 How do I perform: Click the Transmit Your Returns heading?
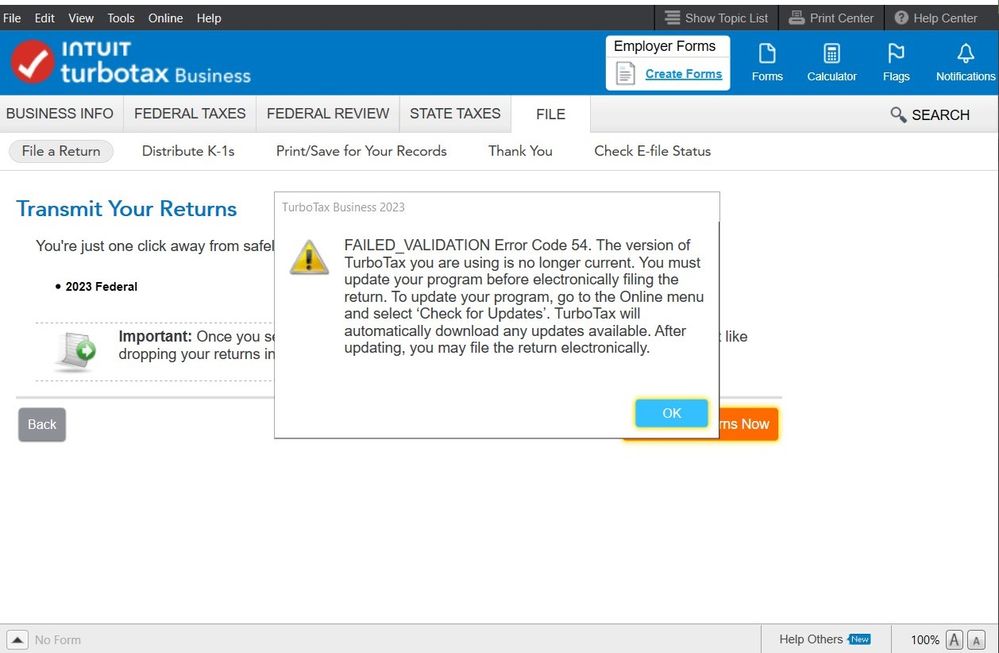[126, 208]
